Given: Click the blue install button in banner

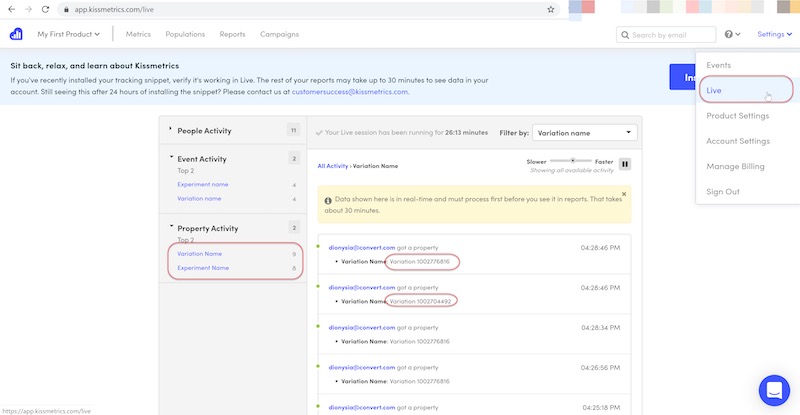Looking at the screenshot, I should point(683,77).
